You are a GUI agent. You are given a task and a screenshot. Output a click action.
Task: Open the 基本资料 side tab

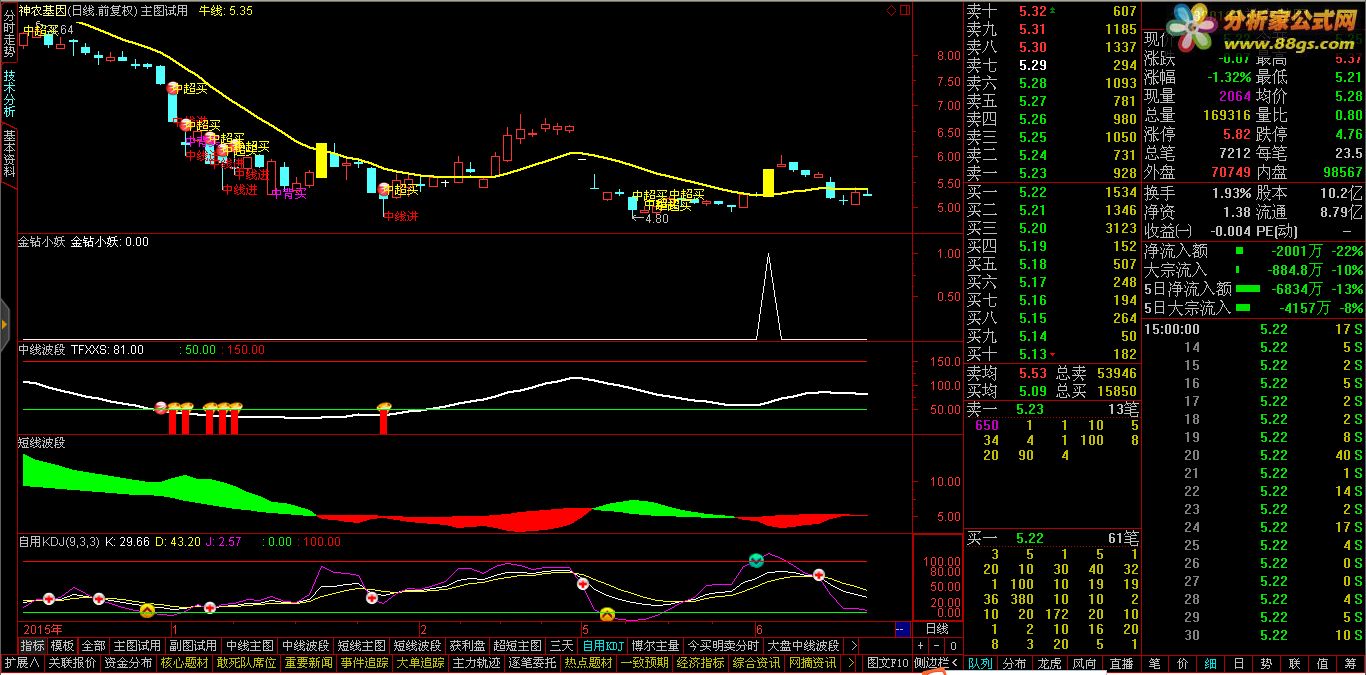click(x=9, y=153)
